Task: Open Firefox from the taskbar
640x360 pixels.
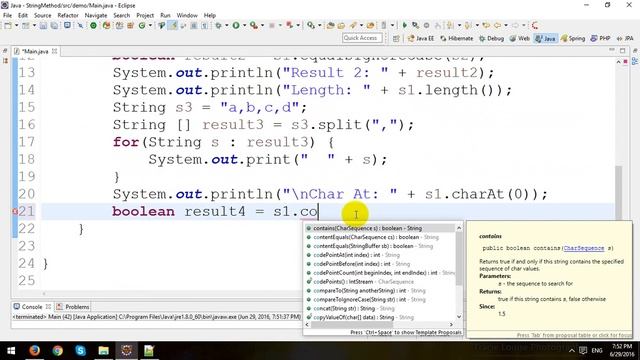Action: (x=34, y=350)
